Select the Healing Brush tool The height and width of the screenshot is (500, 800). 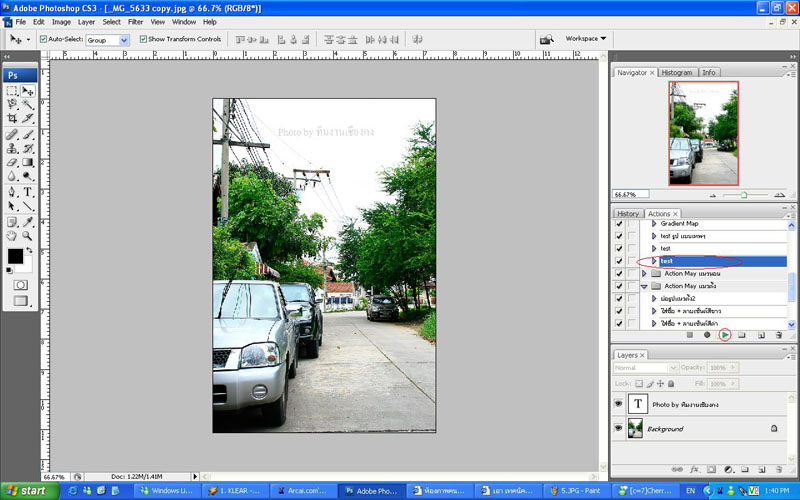click(12, 135)
